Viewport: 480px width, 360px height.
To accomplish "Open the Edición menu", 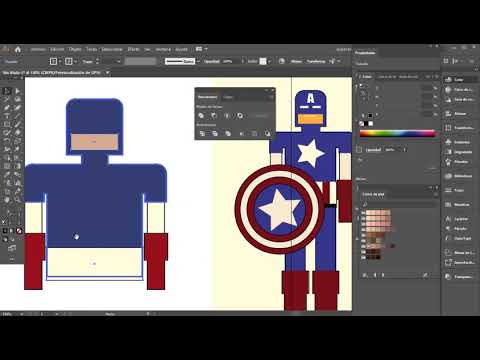I will coord(57,49).
